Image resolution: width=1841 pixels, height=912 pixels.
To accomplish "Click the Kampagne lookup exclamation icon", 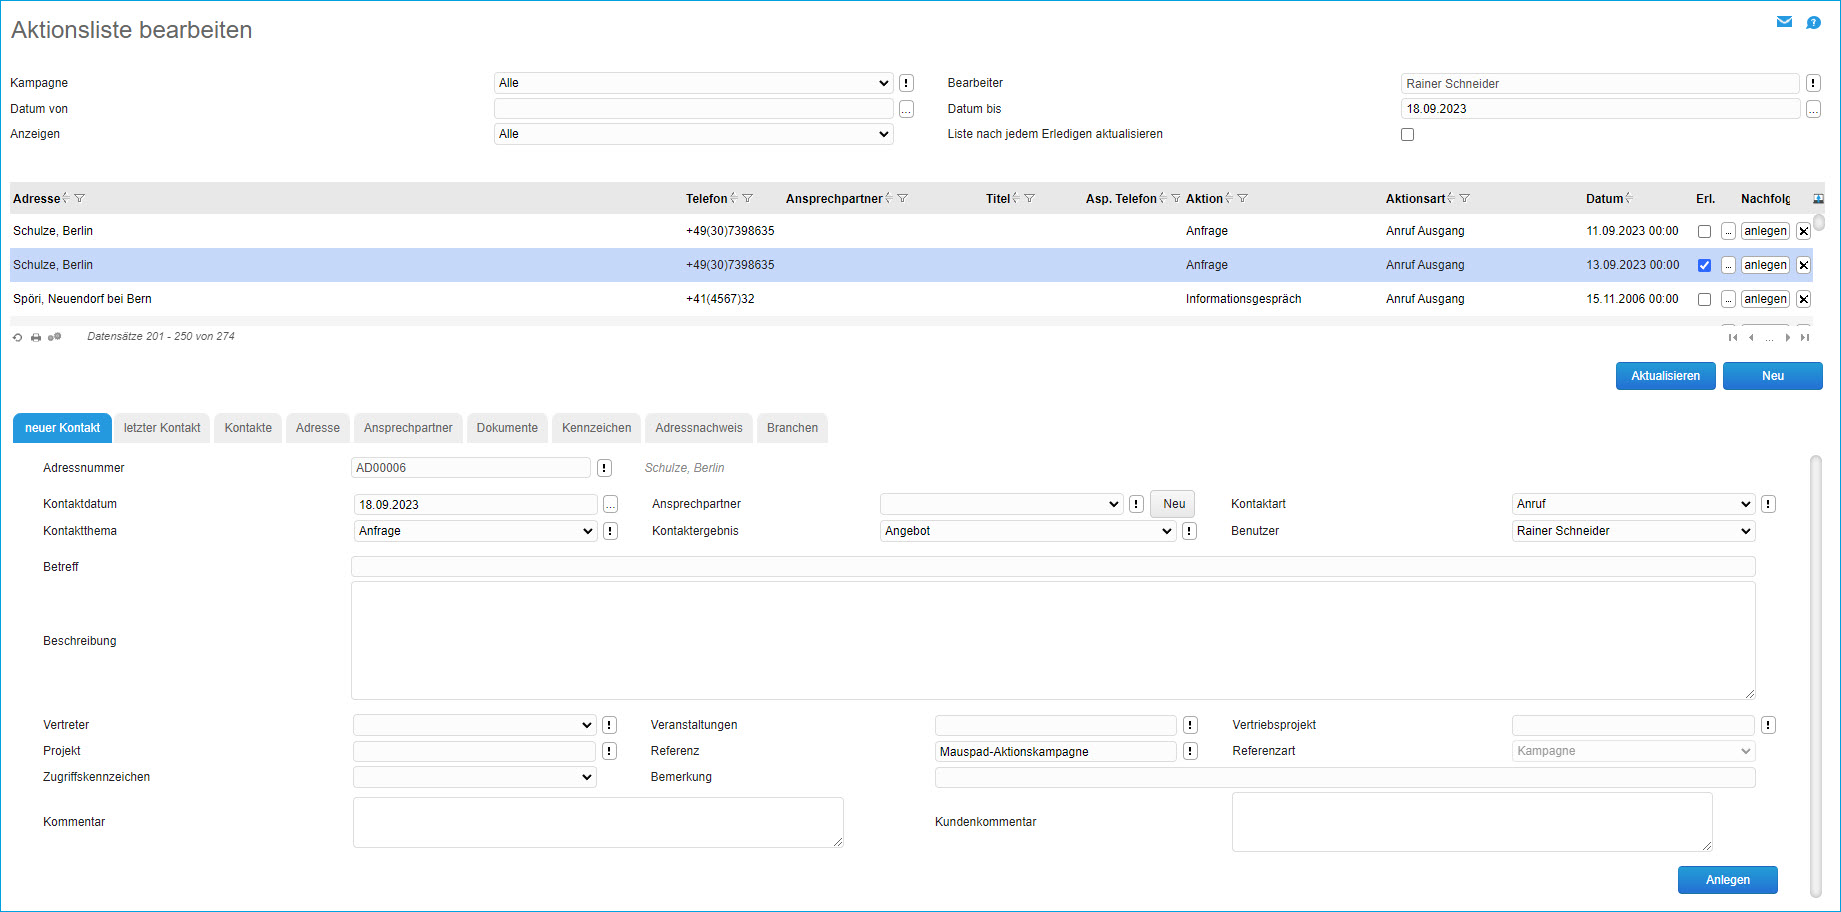I will [x=906, y=83].
